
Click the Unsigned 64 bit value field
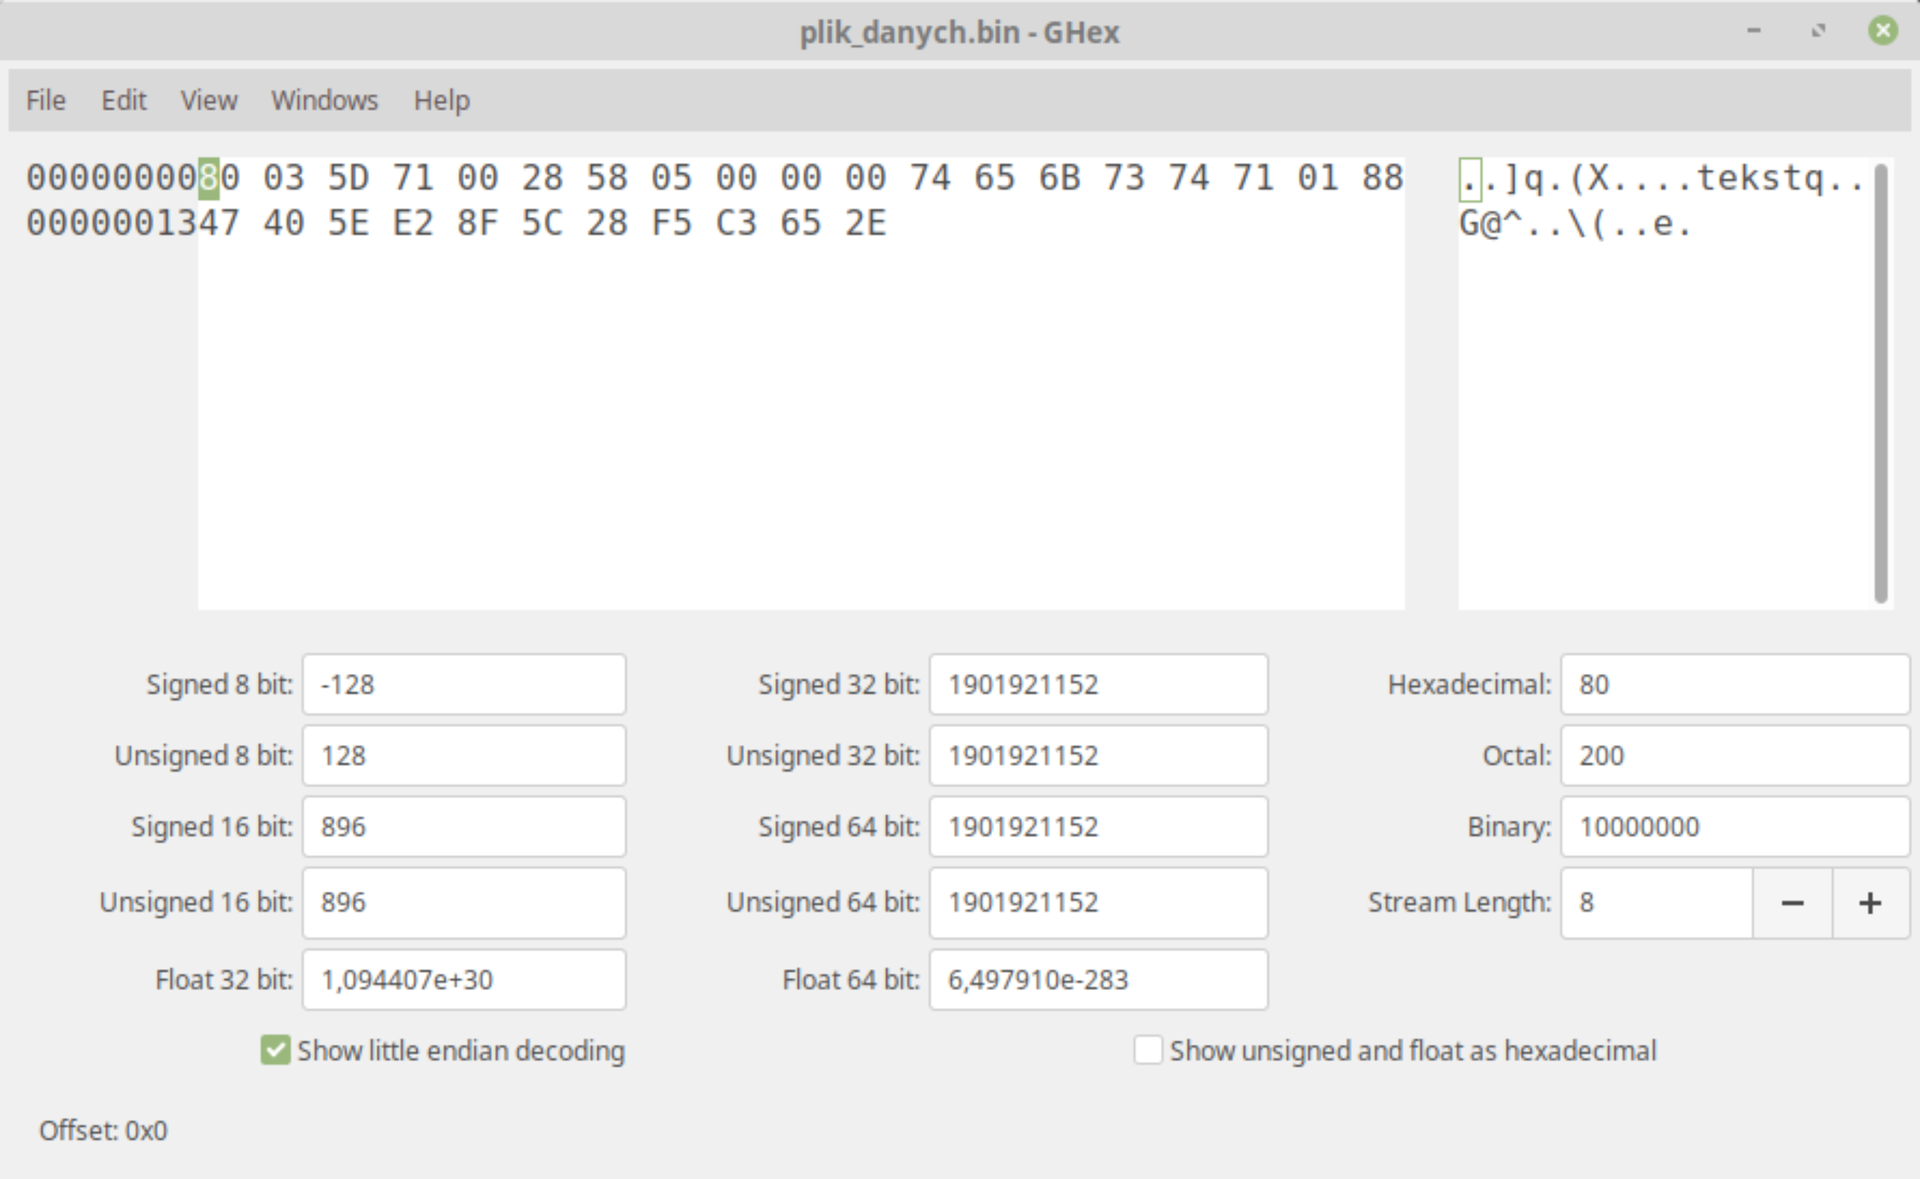point(1098,903)
